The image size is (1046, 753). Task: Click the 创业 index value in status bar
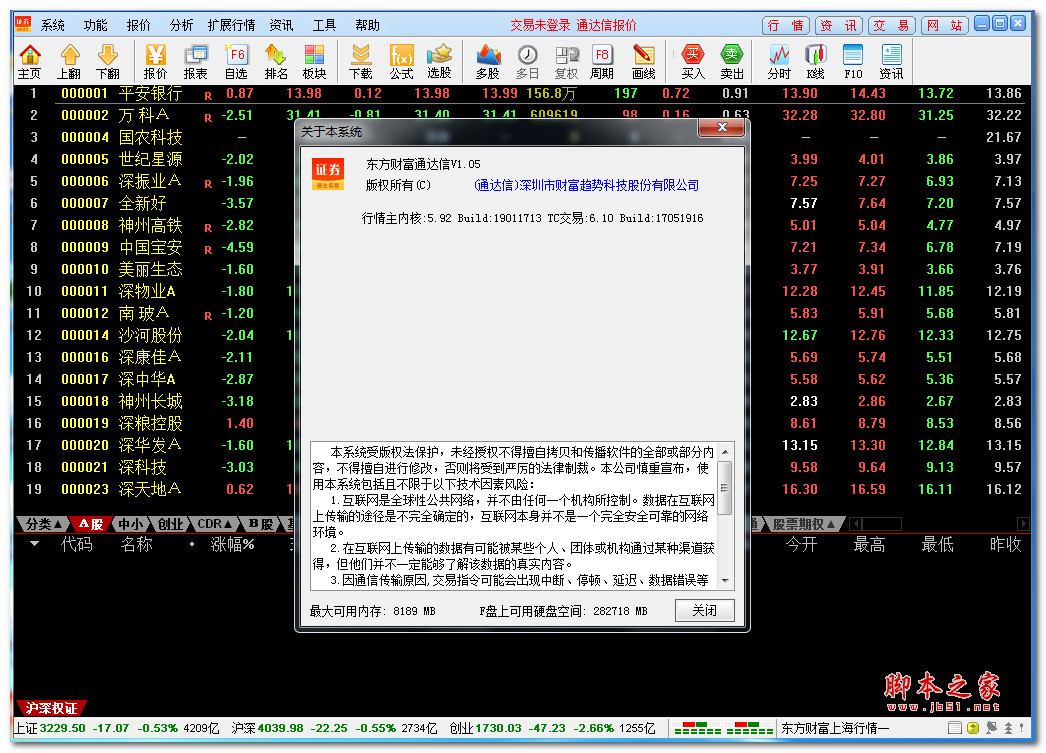[x=496, y=728]
